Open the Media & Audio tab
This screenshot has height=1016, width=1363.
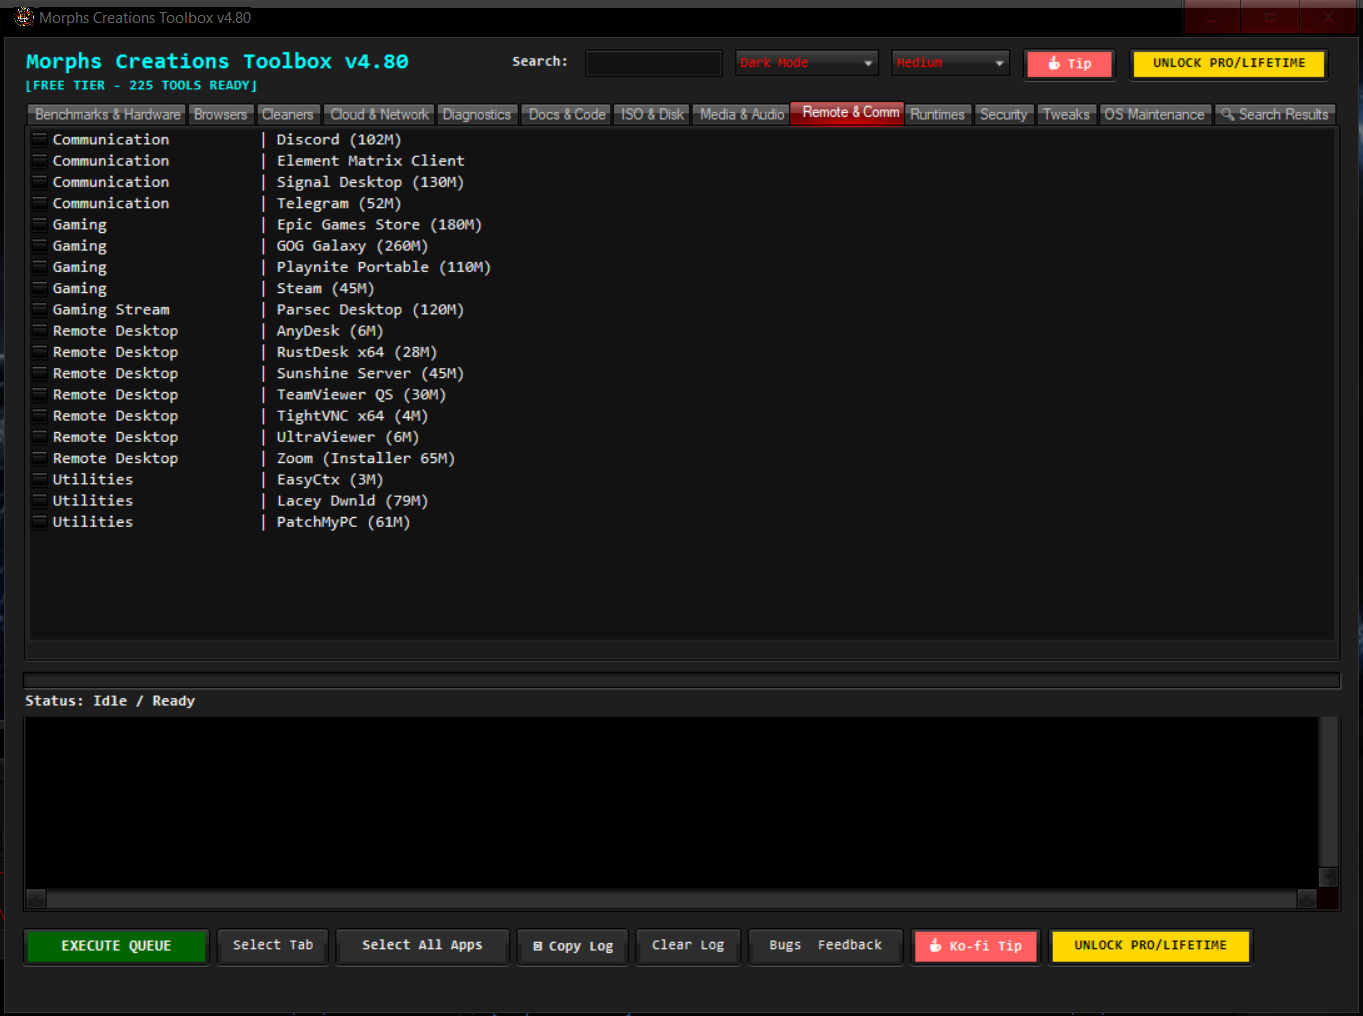coord(742,115)
